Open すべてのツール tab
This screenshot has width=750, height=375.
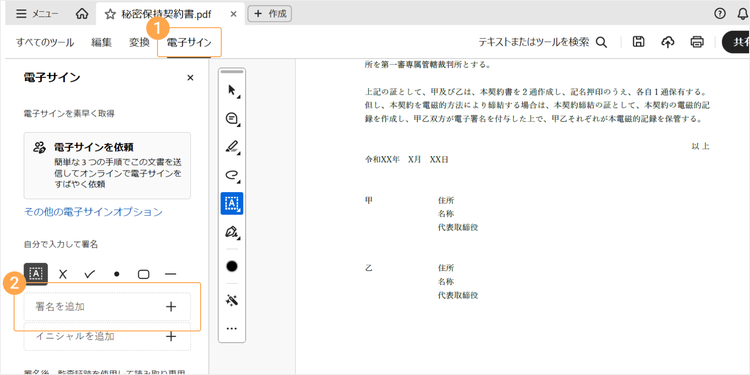44,42
